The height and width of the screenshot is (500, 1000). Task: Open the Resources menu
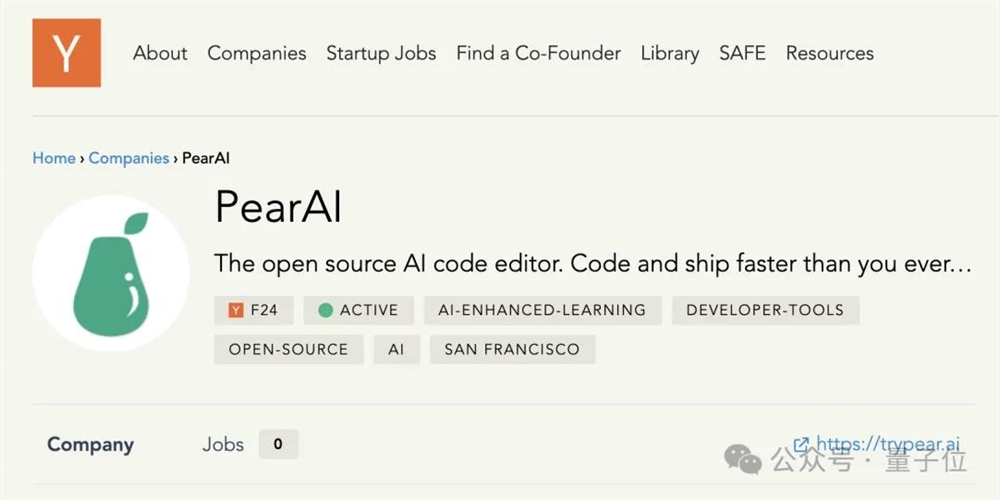[830, 53]
